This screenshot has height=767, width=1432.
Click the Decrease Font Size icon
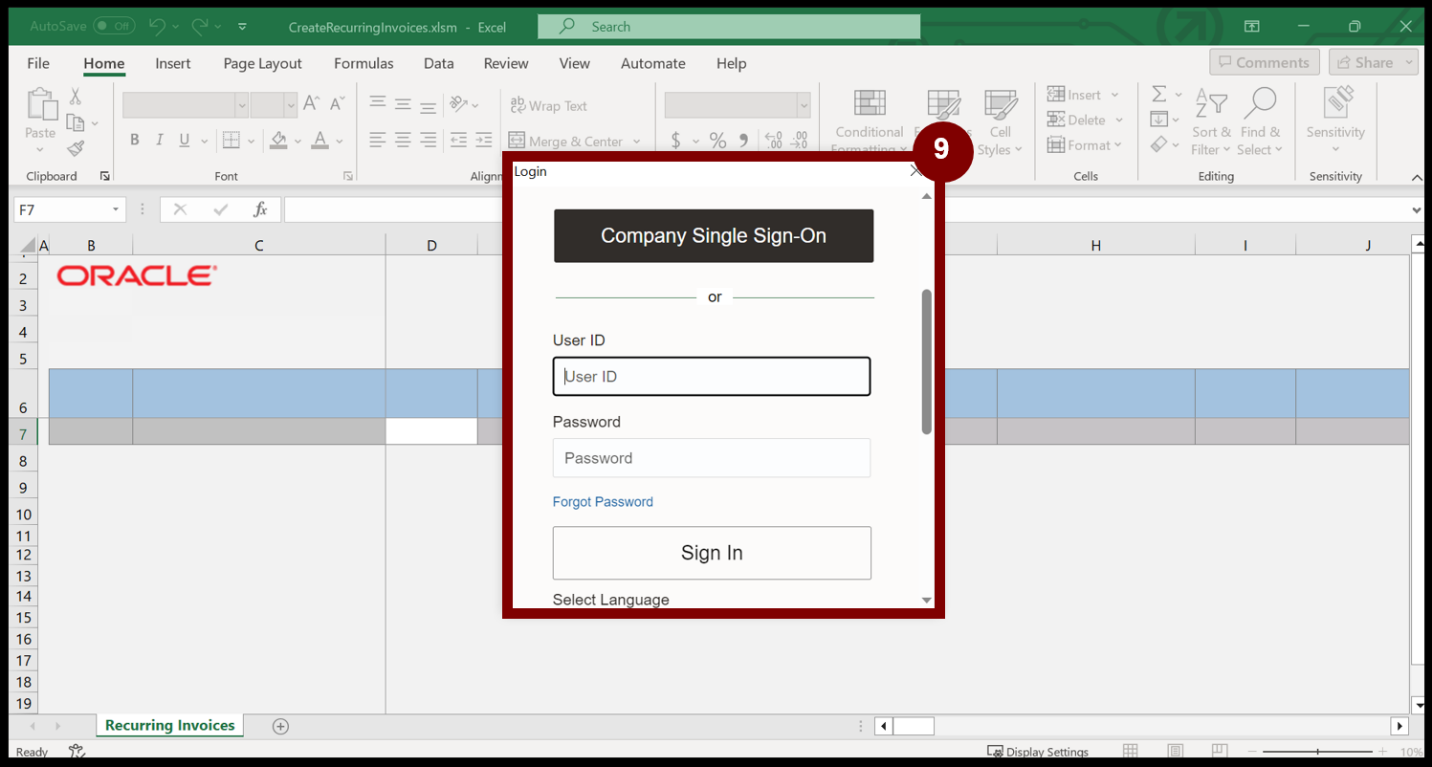coord(337,103)
